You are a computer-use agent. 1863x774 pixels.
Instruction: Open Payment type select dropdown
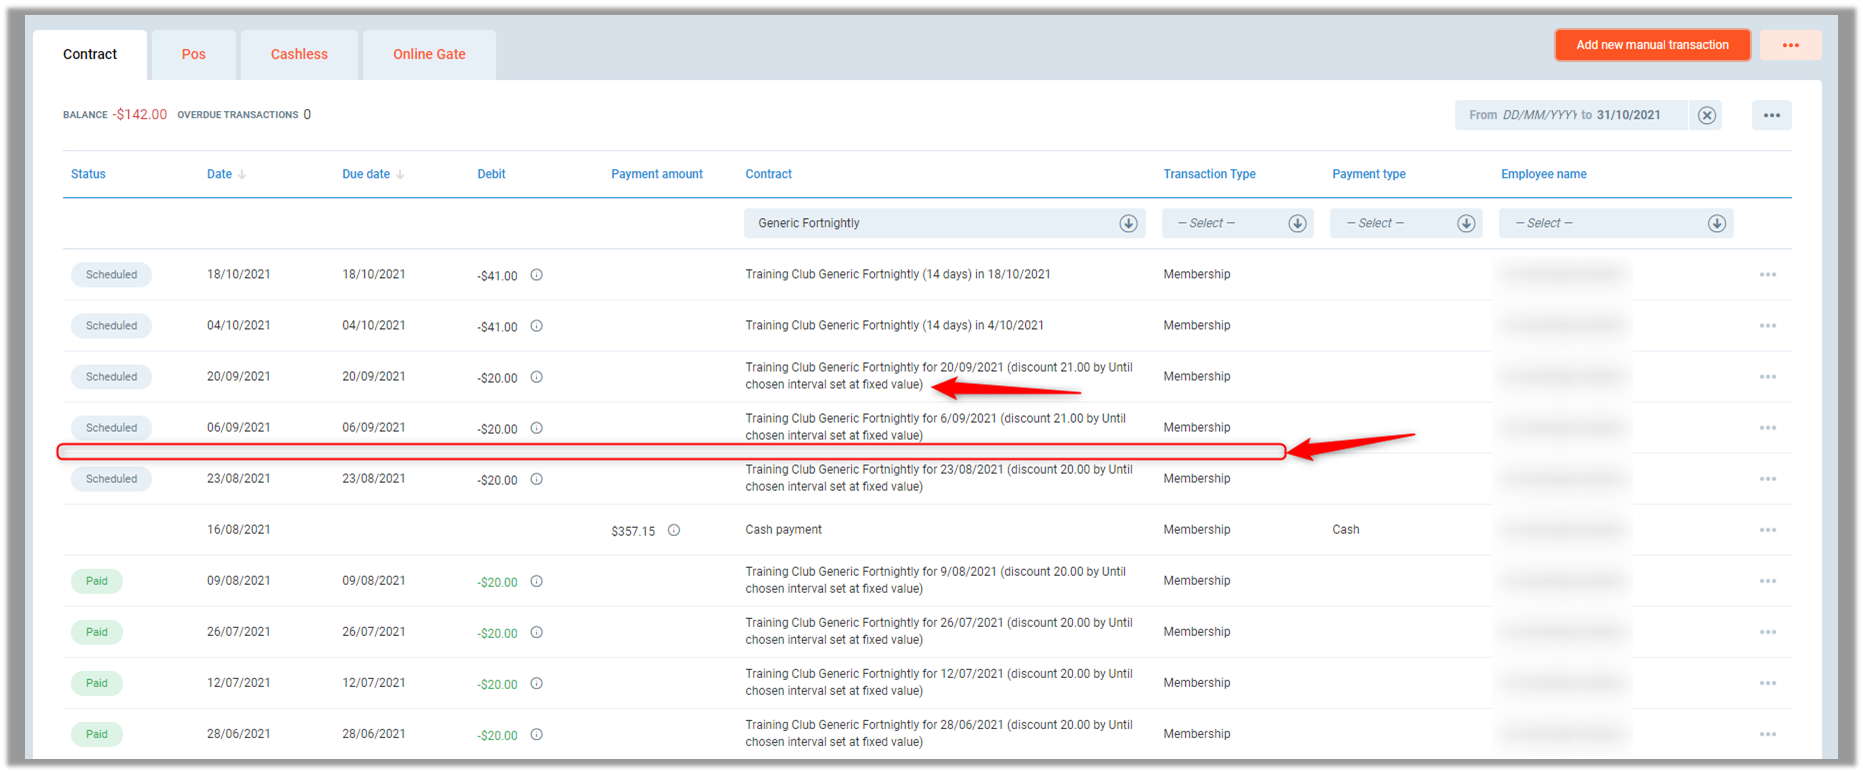(1465, 223)
